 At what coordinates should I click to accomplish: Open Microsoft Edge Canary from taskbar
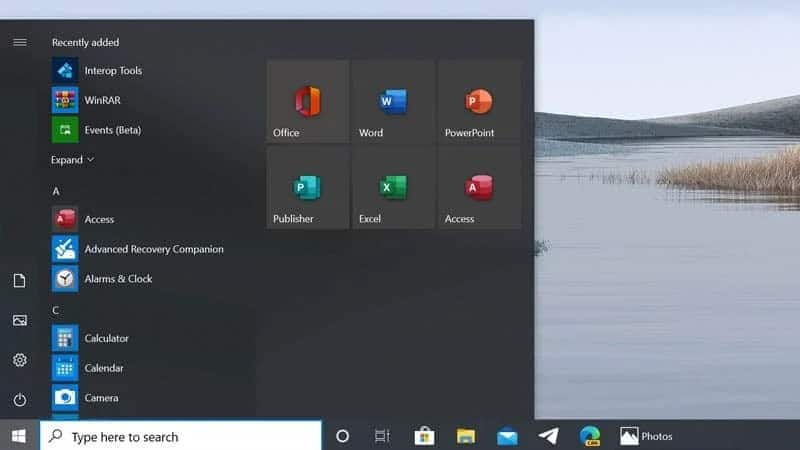(590, 436)
